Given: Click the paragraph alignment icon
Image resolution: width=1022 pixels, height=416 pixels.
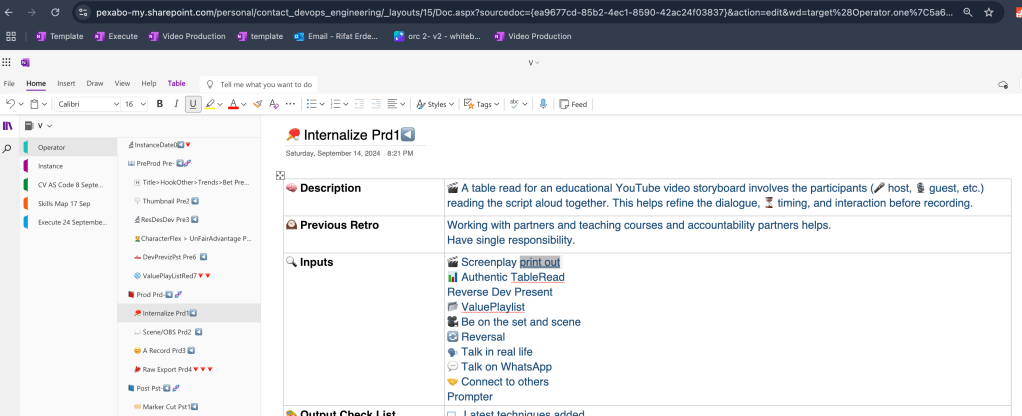Looking at the screenshot, I should click(392, 104).
